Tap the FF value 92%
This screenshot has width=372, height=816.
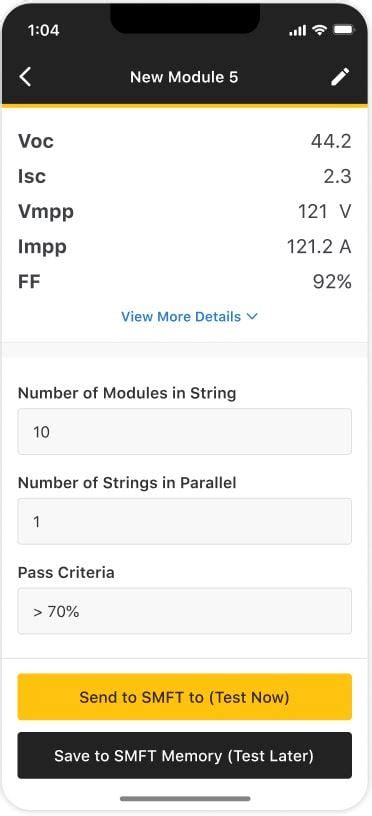(x=332, y=282)
